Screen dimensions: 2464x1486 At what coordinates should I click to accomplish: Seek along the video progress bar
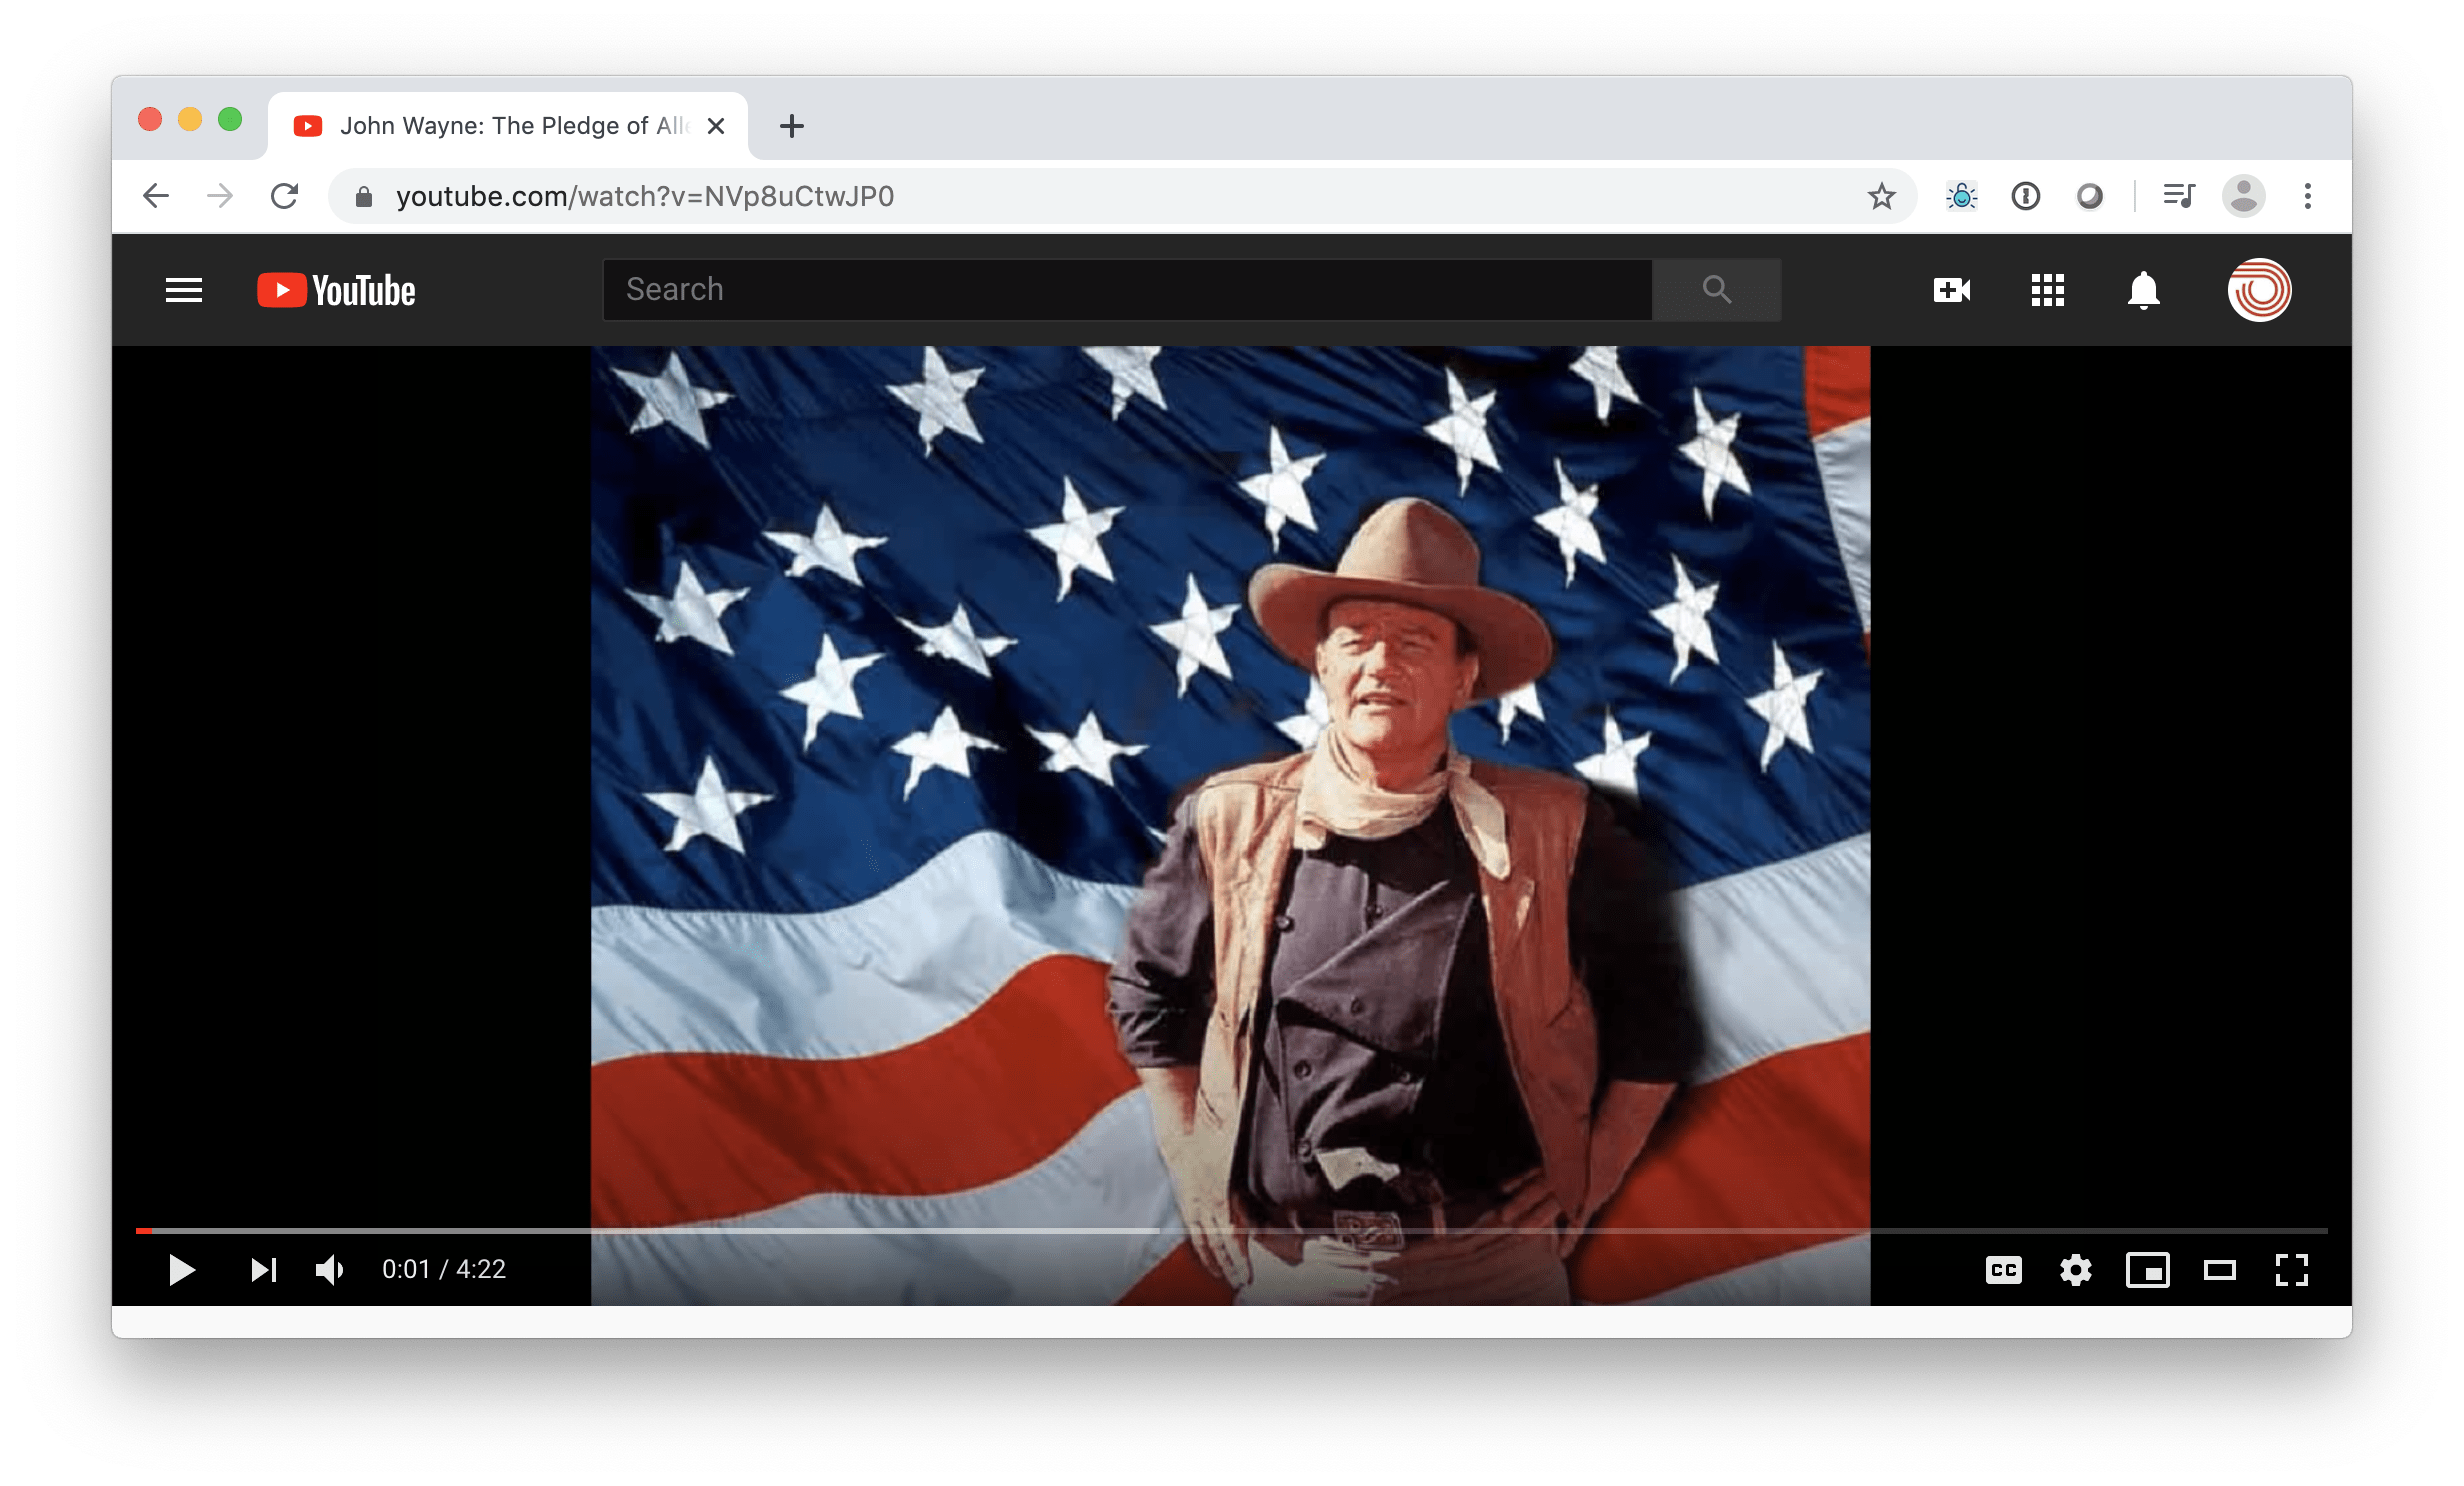pos(1232,1230)
